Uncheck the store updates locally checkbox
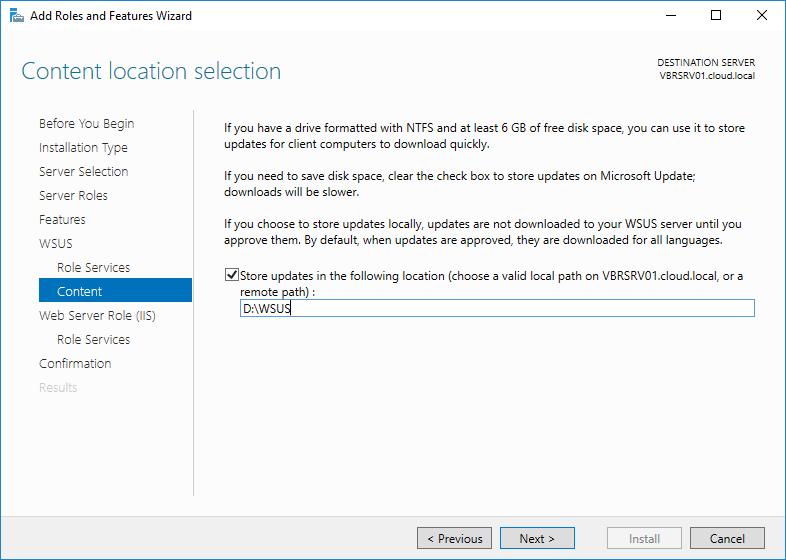 click(233, 275)
